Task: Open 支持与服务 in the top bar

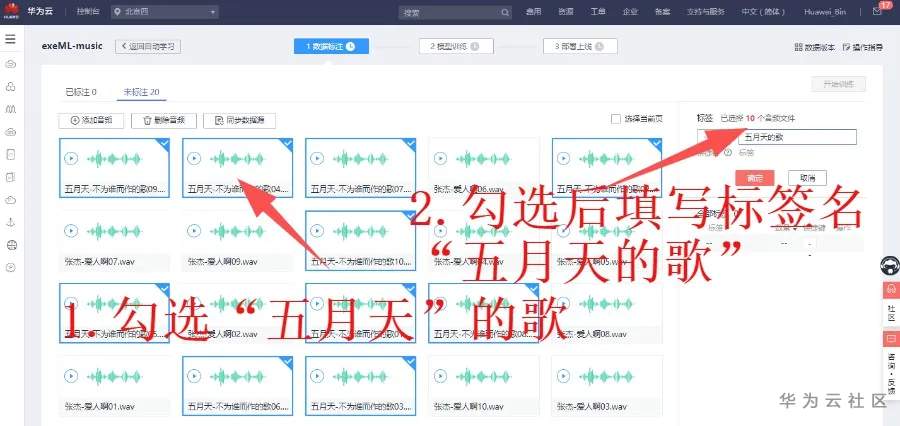Action: point(705,12)
